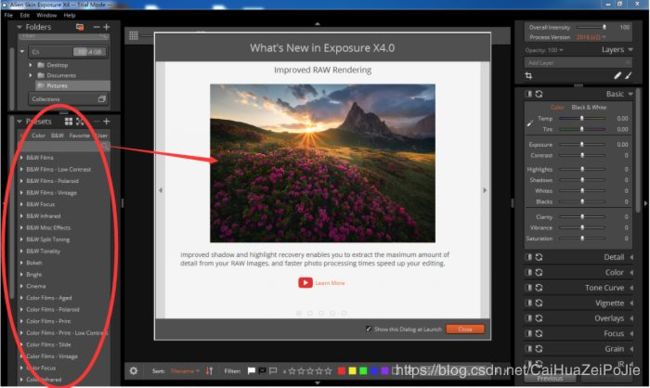Click the Folders panel orange bookmark icon

80,27
